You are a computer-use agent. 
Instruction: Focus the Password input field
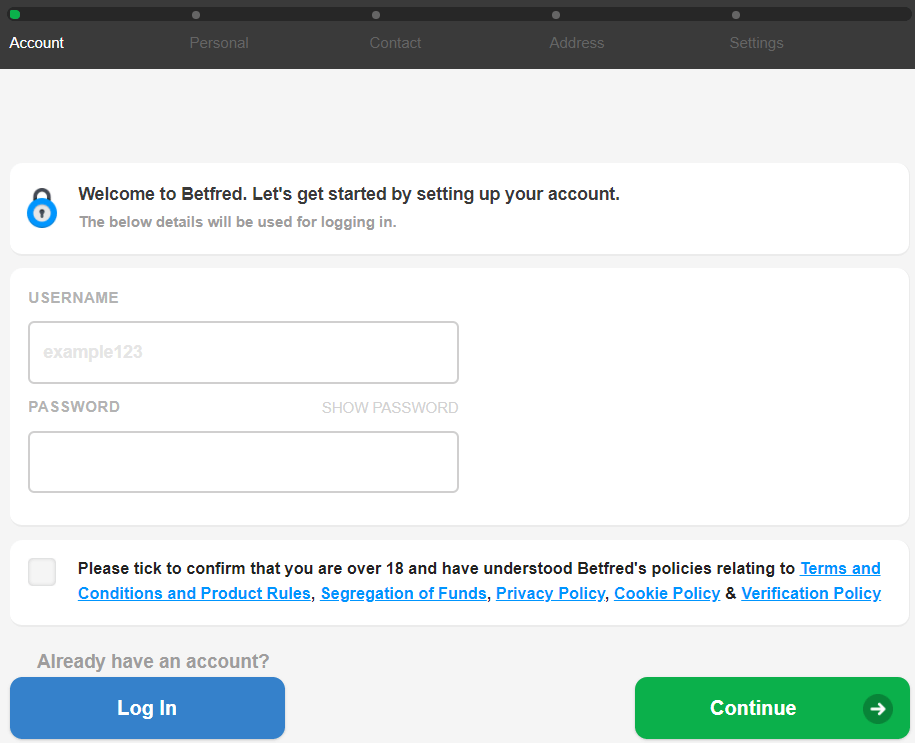click(243, 462)
